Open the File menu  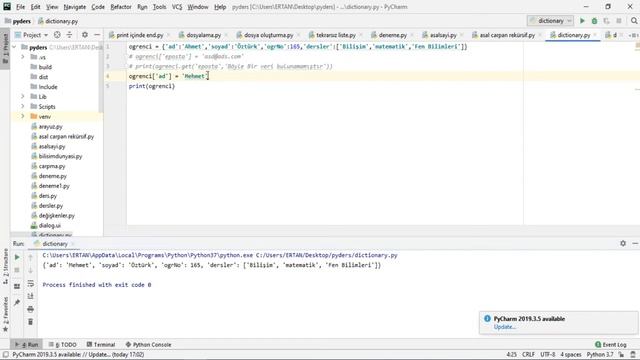point(20,7)
